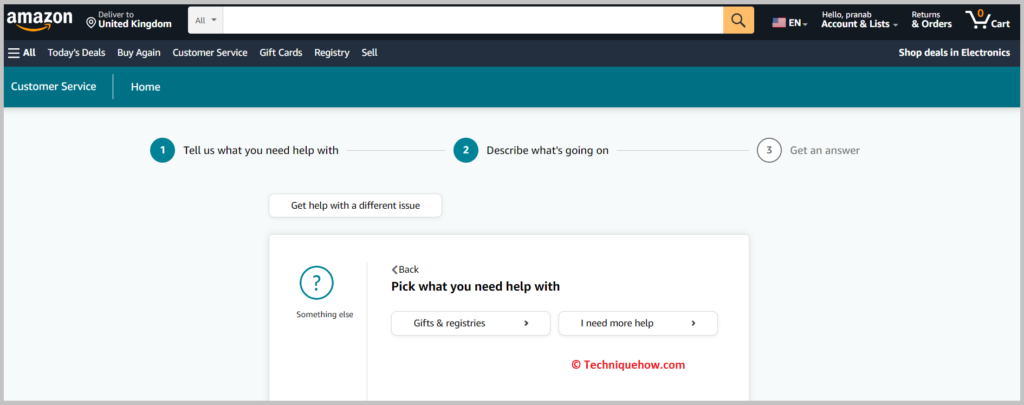Screen dimensions: 1024x405
Task: Open Registry in the navigation bar
Action: 332,53
